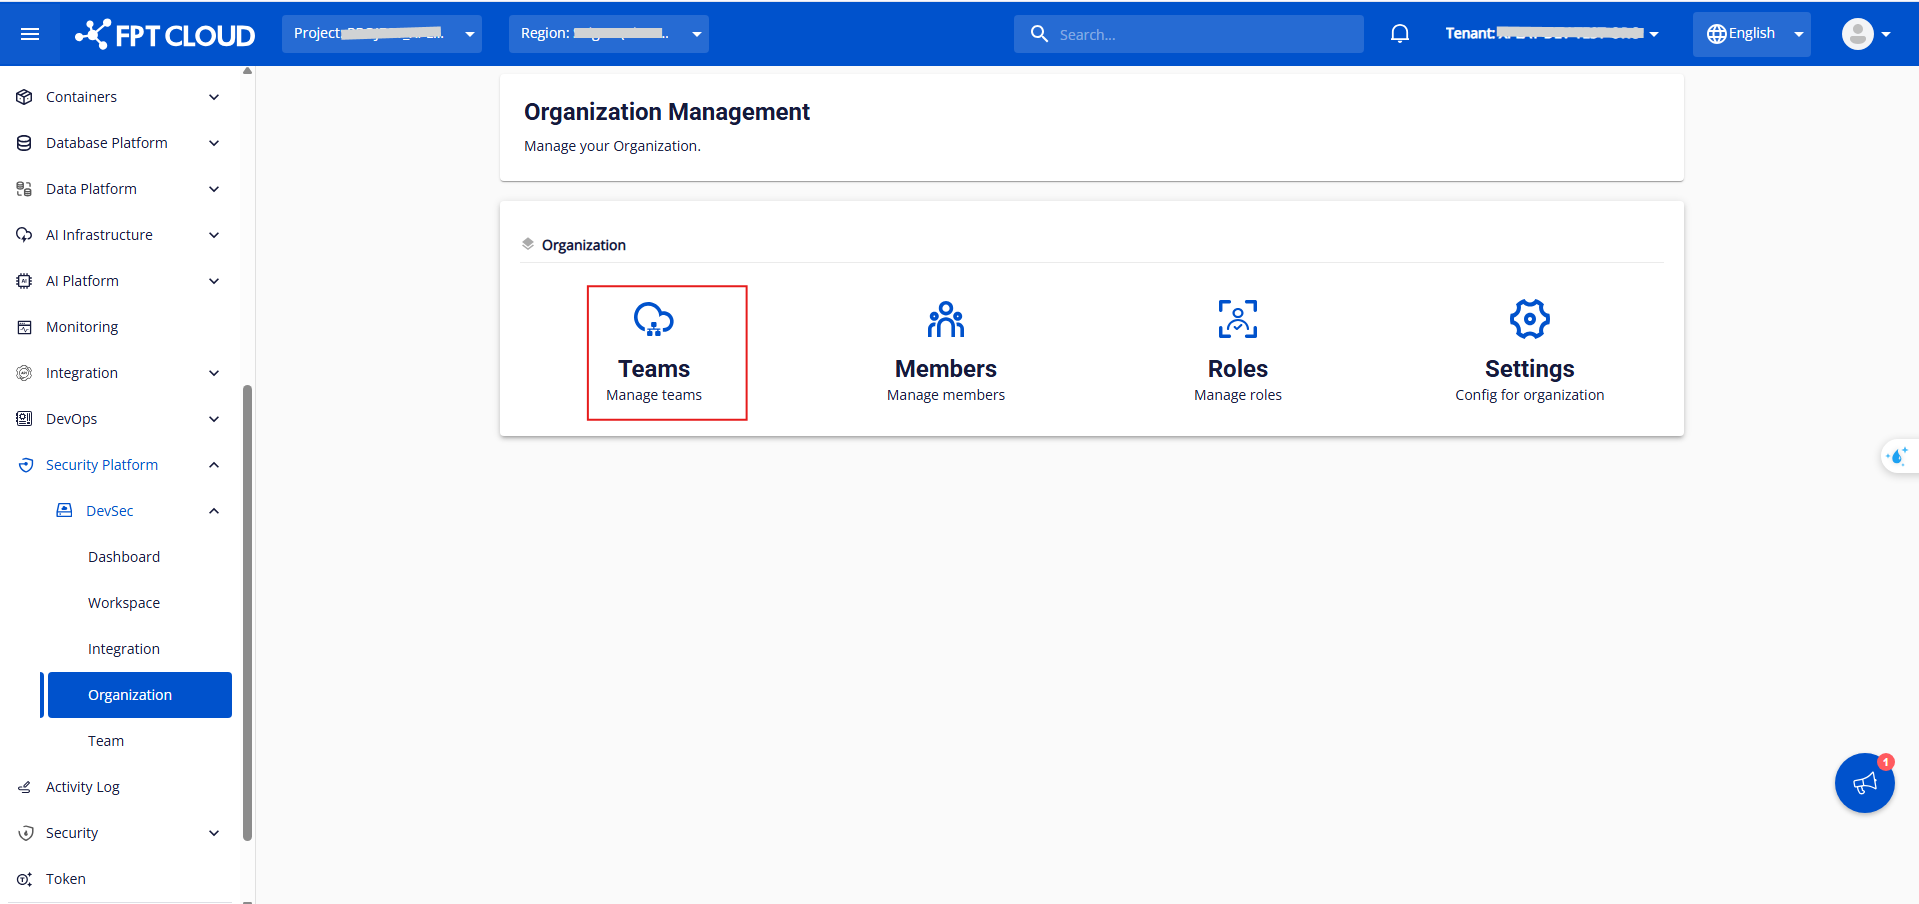The image size is (1919, 904).
Task: Open the Region selector dropdown
Action: [608, 34]
